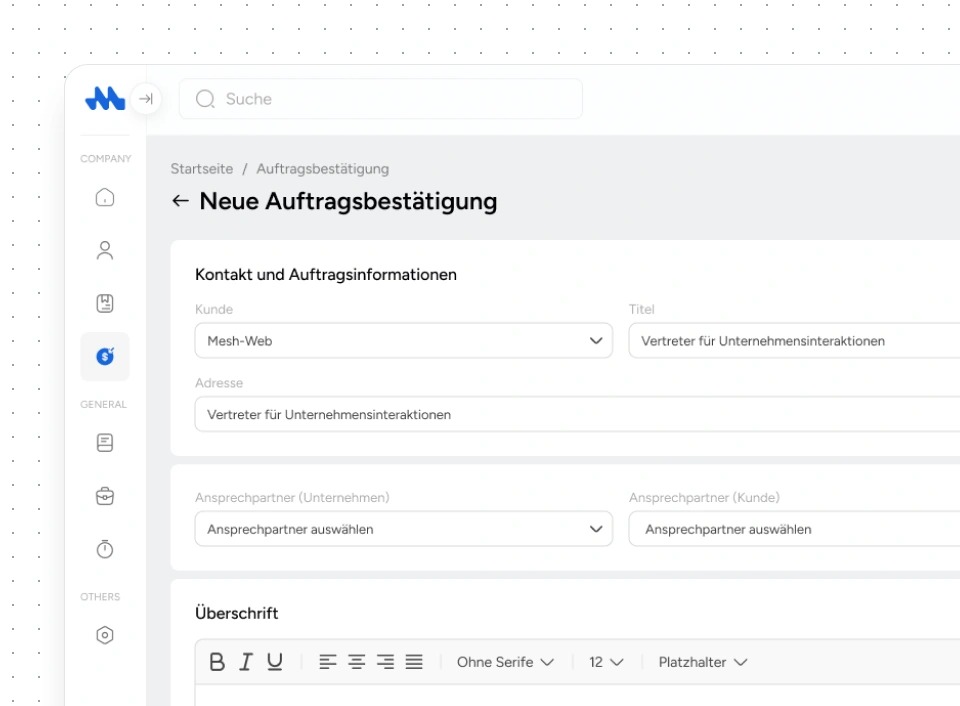Toggle italic text formatting
This screenshot has width=960, height=706.
pyautogui.click(x=245, y=662)
